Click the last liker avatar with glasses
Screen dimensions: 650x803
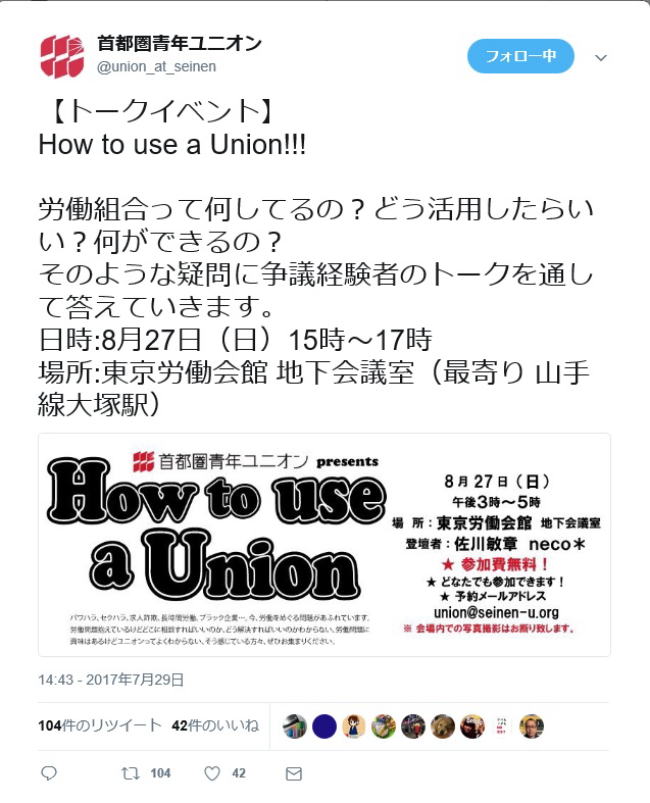532,726
